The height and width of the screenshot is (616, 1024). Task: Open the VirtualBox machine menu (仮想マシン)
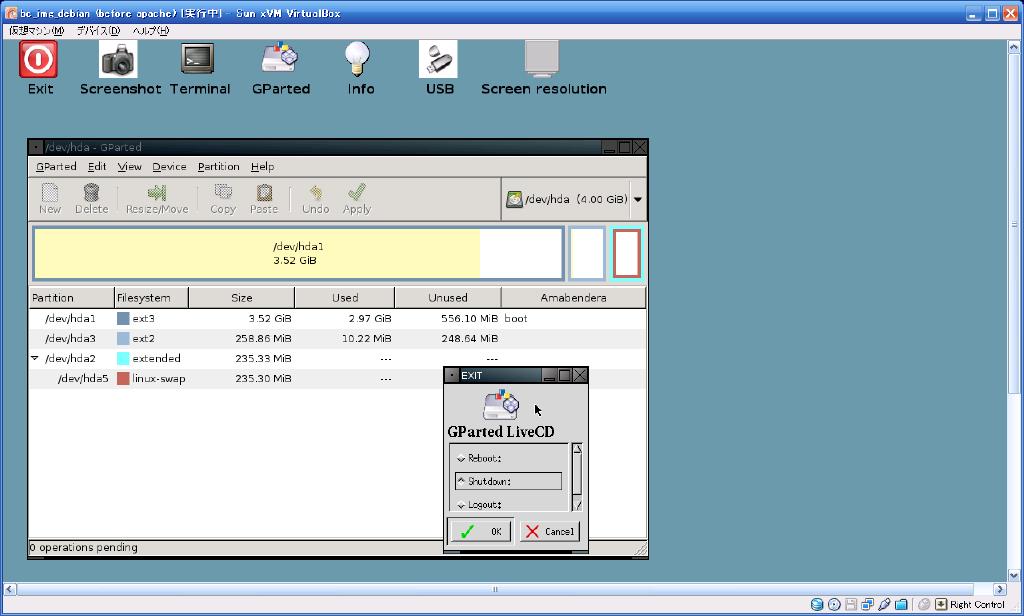click(37, 31)
